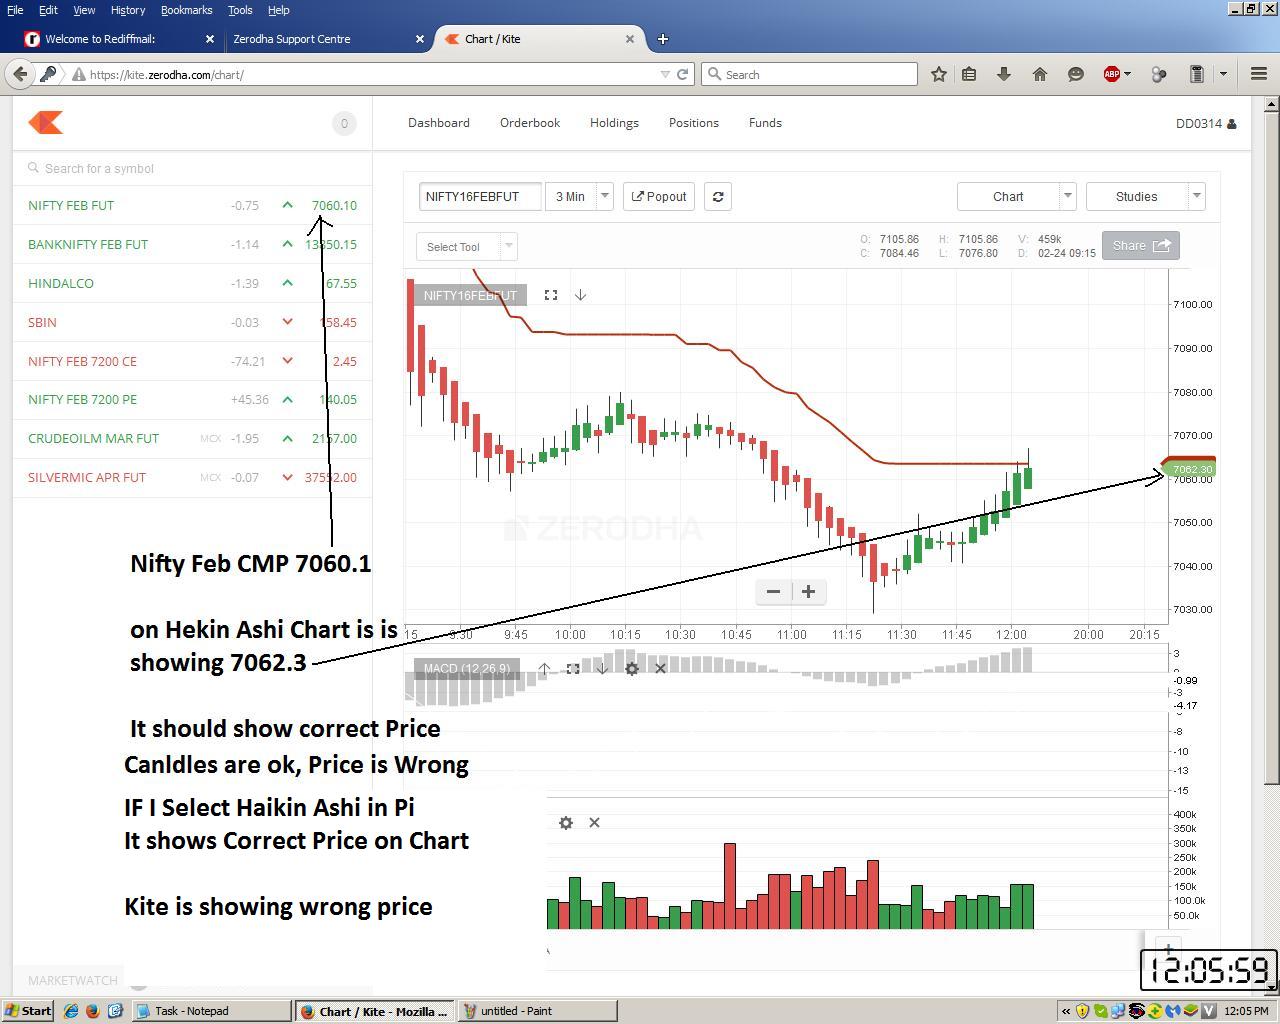Click the Search for a symbol field
Screen dimensions: 1280x1024
coord(192,168)
